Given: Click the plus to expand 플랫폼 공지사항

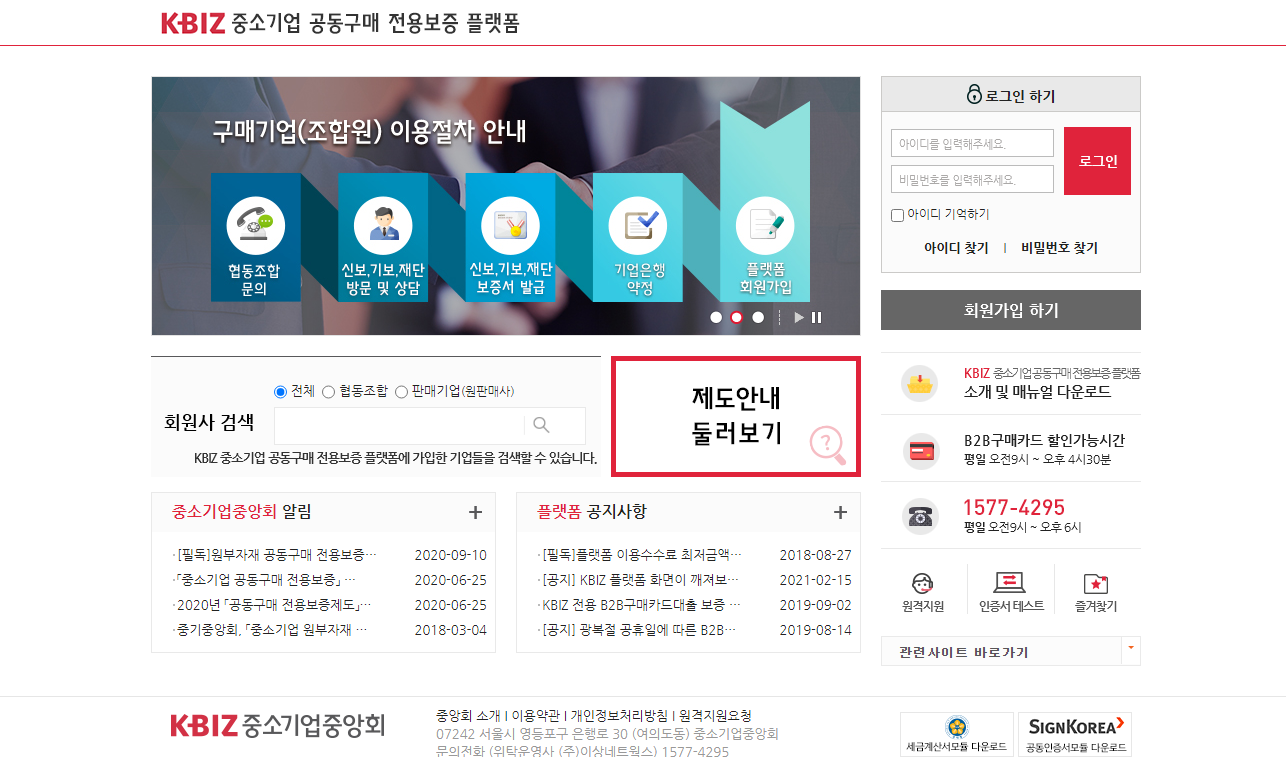Looking at the screenshot, I should point(840,511).
